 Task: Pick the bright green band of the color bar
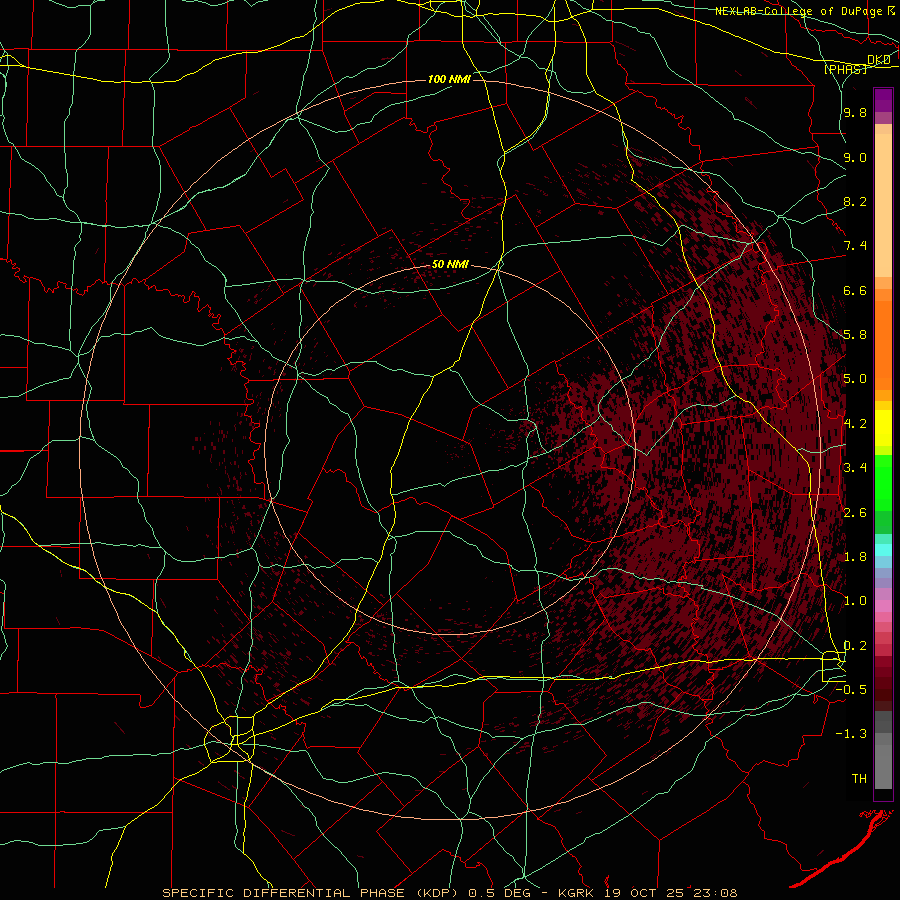click(x=883, y=483)
